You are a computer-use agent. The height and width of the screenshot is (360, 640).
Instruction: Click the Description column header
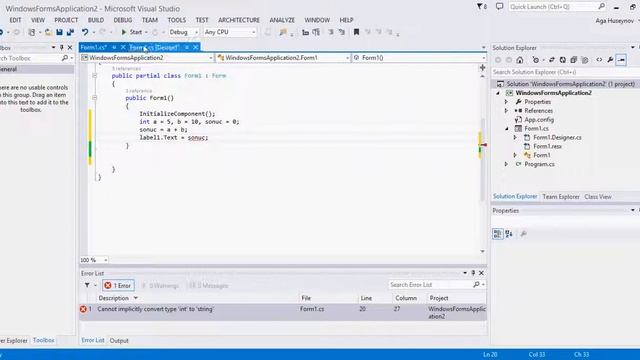tap(113, 298)
